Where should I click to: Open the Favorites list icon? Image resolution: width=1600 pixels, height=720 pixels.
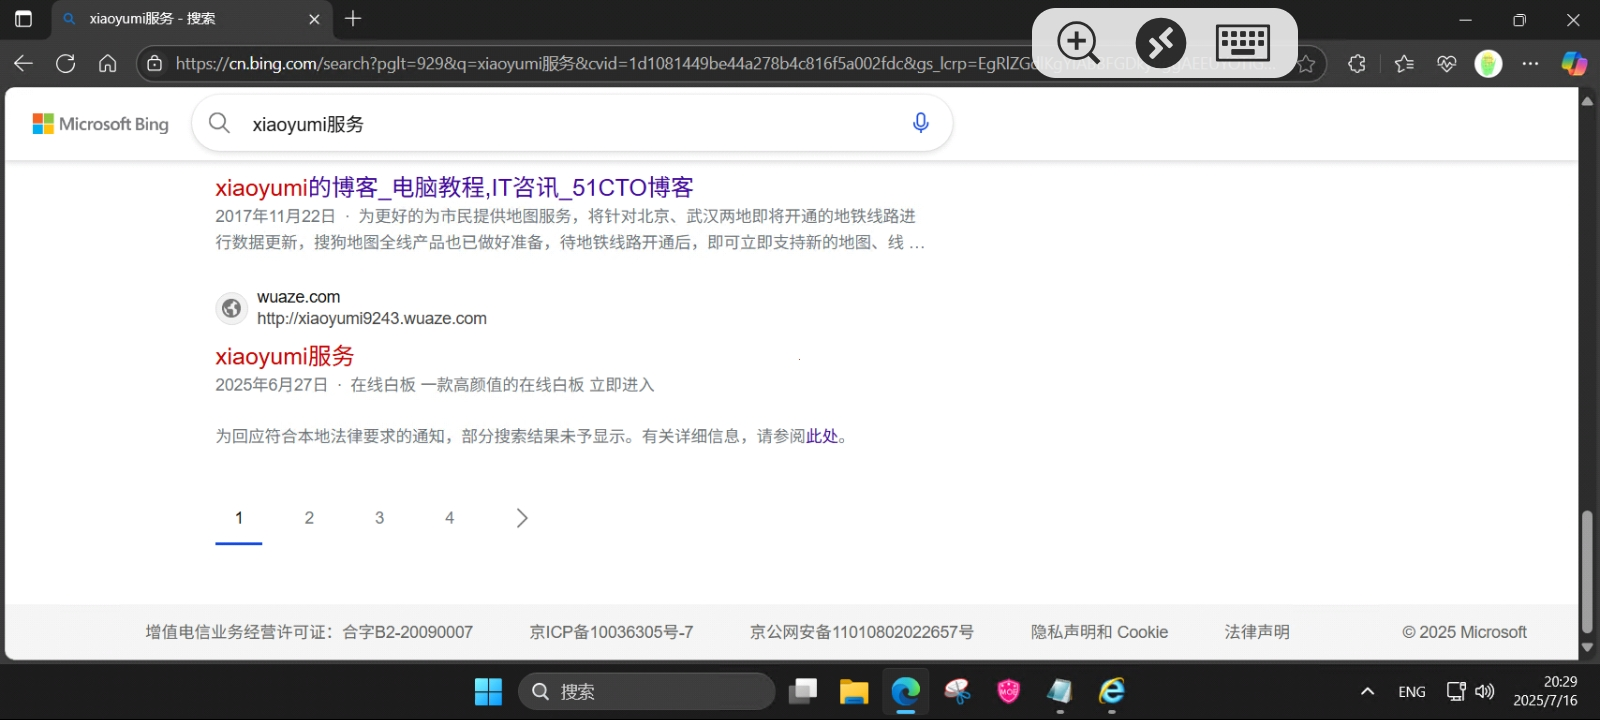(x=1404, y=64)
